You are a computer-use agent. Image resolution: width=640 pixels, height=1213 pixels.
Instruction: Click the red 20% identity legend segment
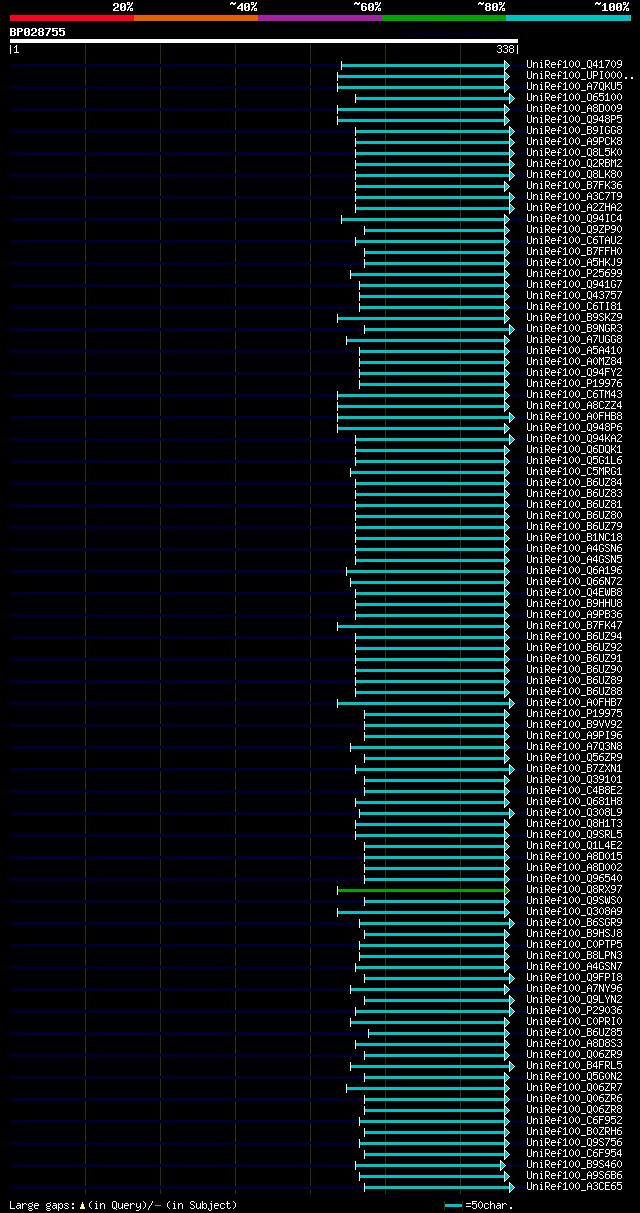point(71,18)
